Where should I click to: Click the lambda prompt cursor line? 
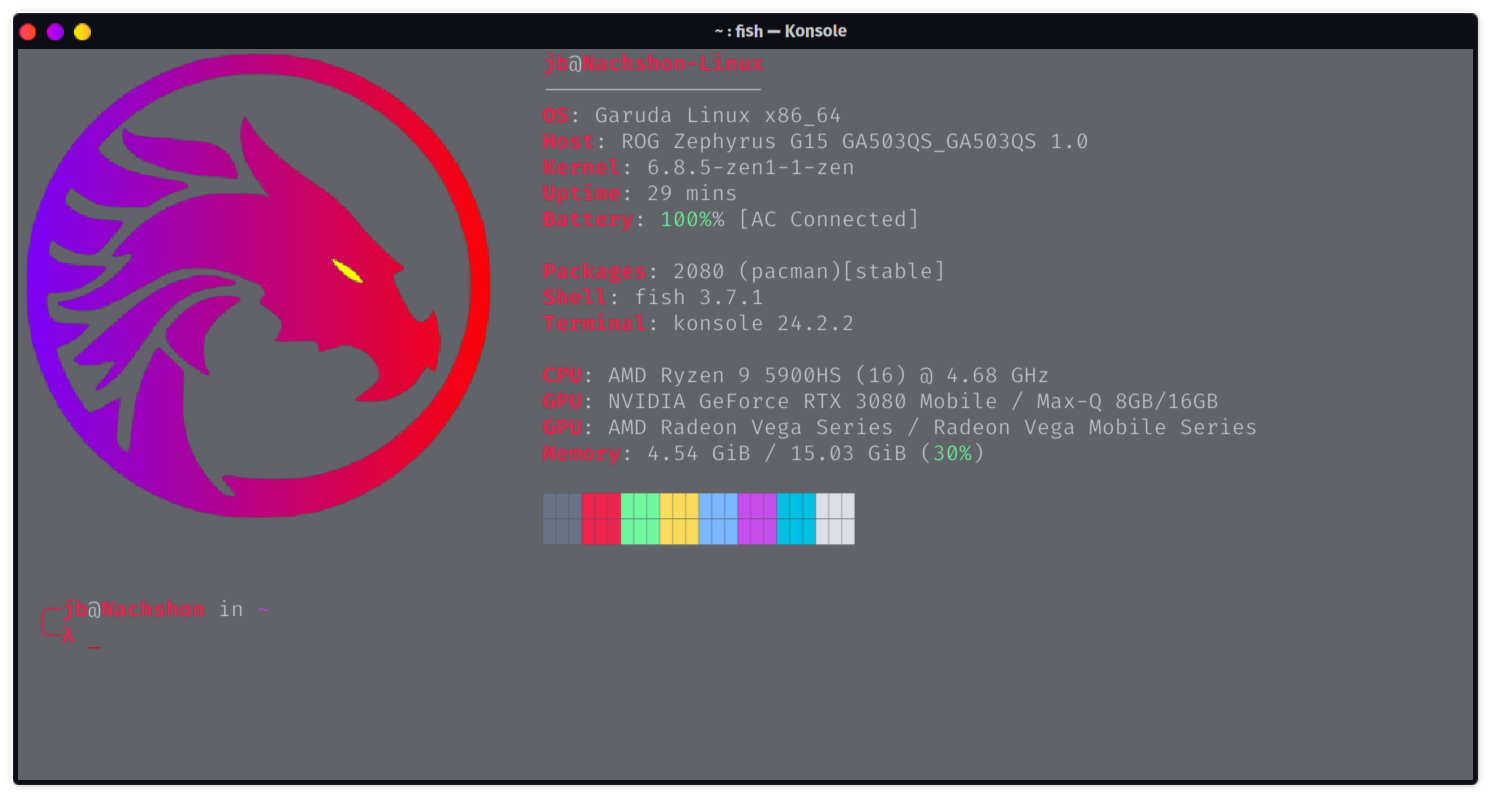click(71, 636)
